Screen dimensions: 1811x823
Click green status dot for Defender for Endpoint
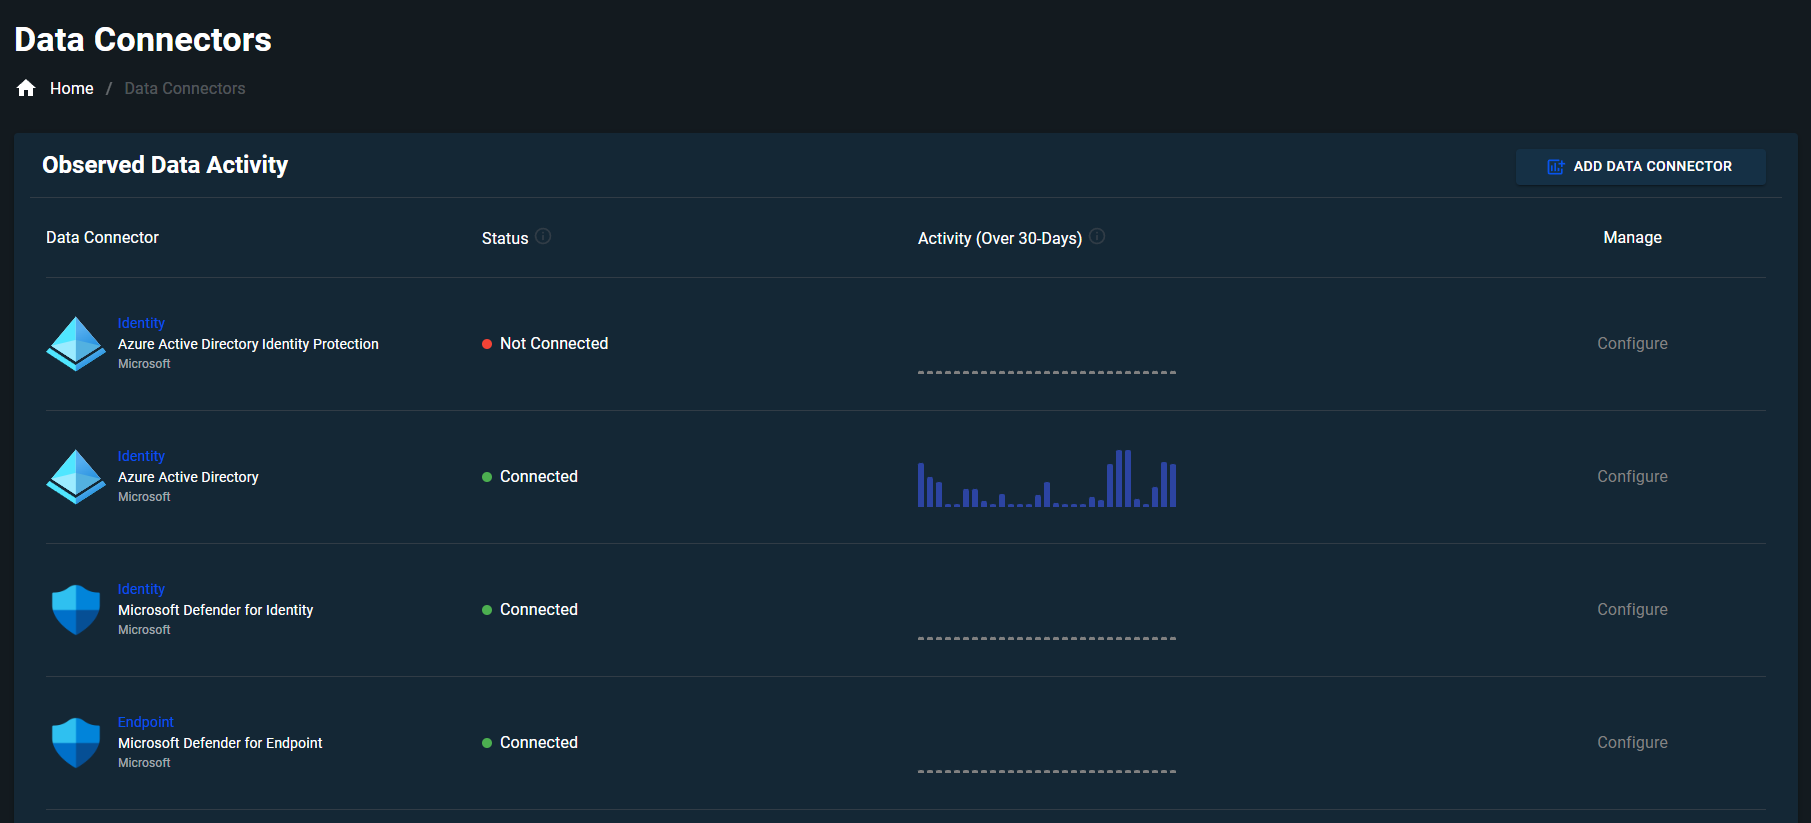tap(487, 743)
